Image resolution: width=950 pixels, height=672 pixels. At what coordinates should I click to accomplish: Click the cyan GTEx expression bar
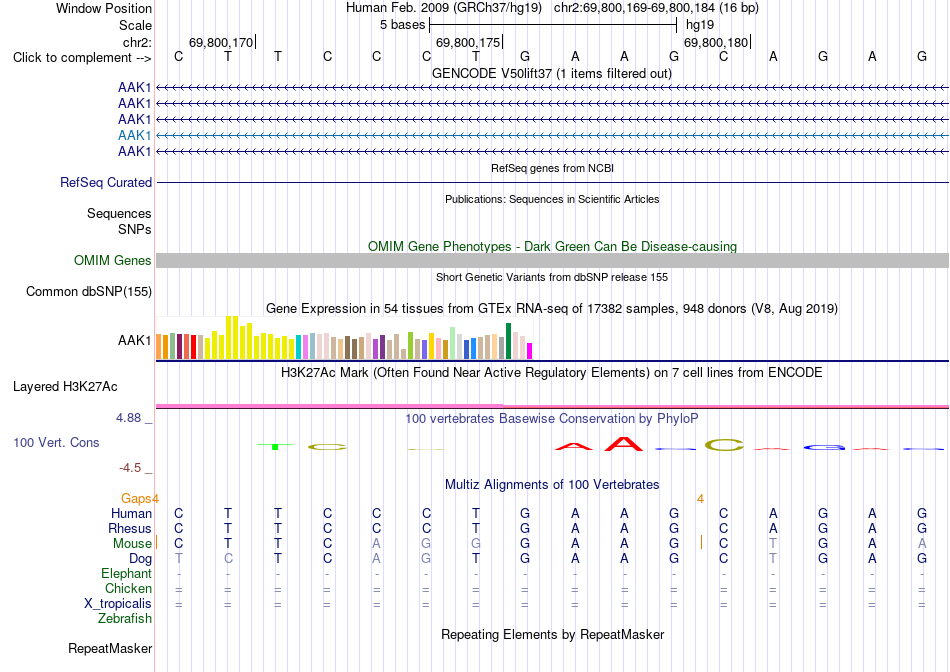point(299,347)
